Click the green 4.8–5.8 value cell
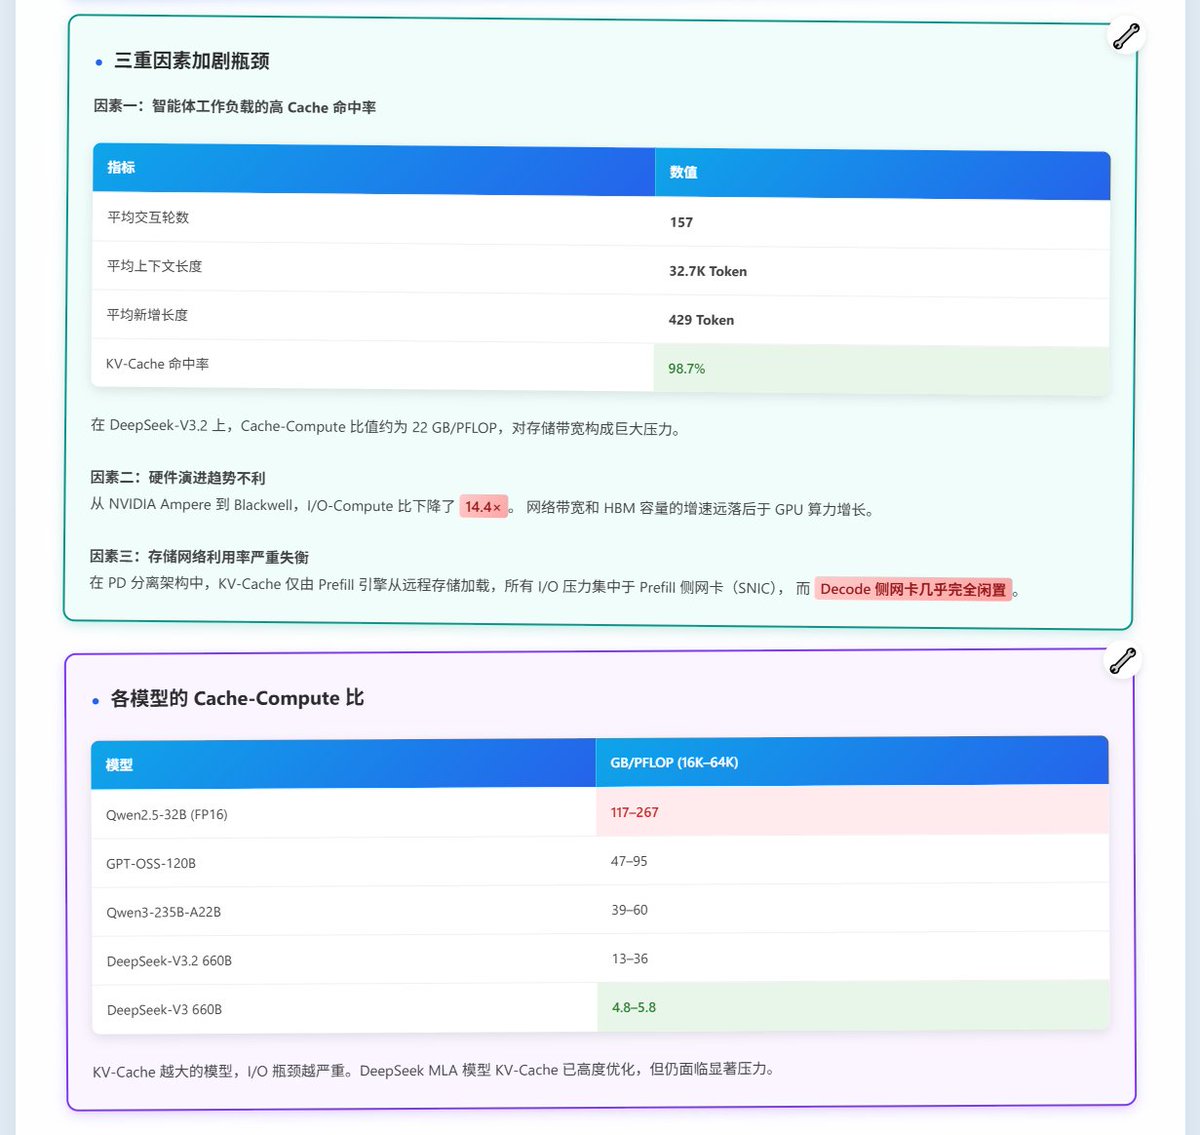Screen dimensions: 1200x1135 pyautogui.click(x=634, y=1007)
